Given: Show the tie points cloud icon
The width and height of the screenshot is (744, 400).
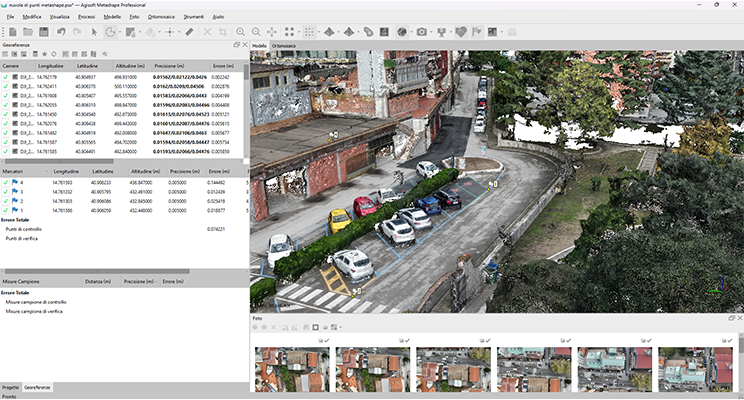Looking at the screenshot, I should coord(289,32).
